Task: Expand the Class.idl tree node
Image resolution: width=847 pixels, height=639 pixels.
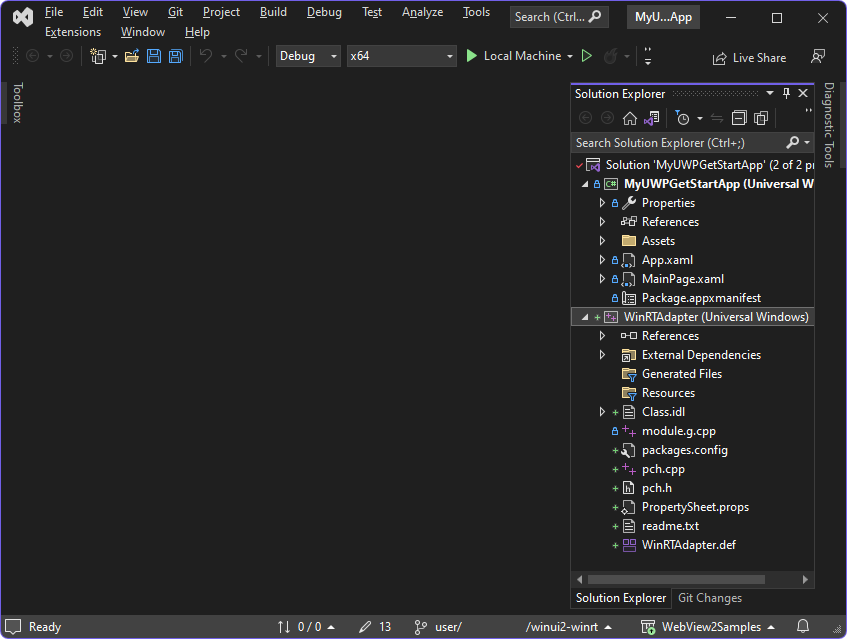Action: [602, 412]
